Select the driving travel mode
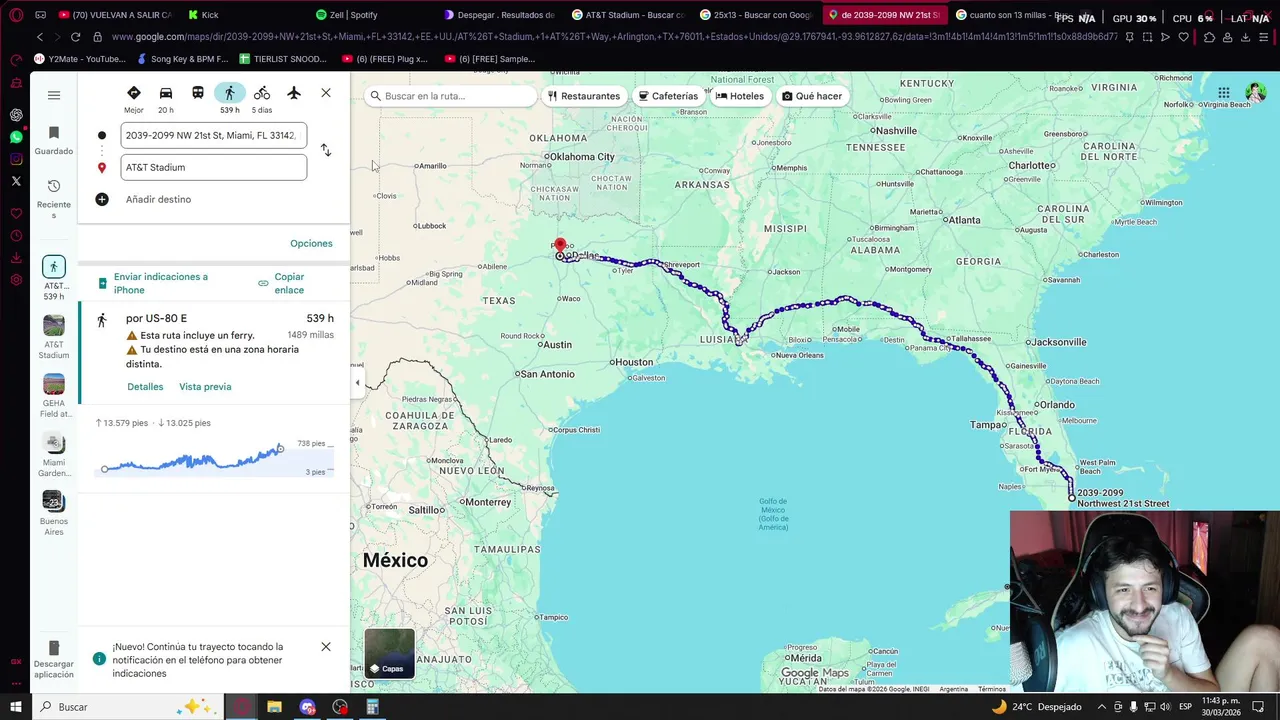 point(165,98)
